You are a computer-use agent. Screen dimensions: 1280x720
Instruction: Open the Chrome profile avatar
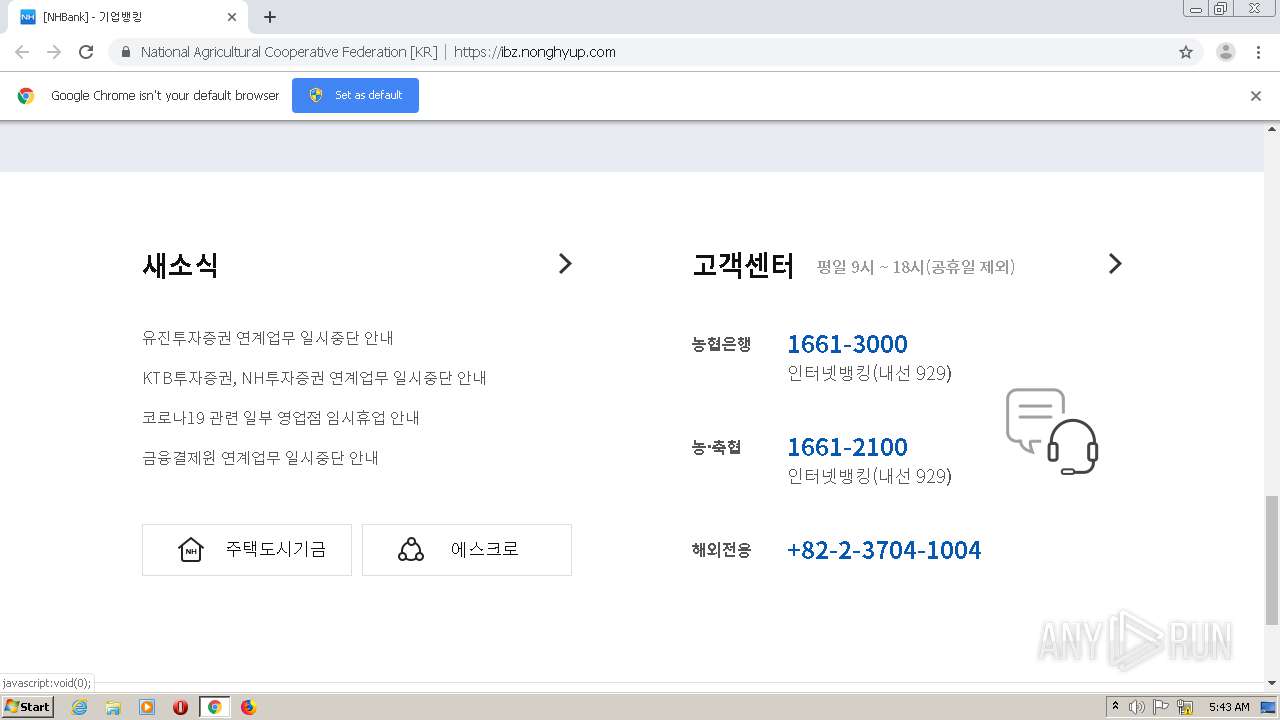pyautogui.click(x=1226, y=52)
